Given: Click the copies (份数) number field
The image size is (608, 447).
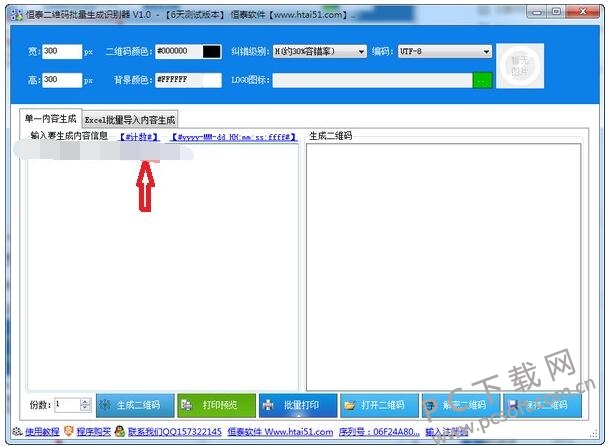Looking at the screenshot, I should coord(67,405).
